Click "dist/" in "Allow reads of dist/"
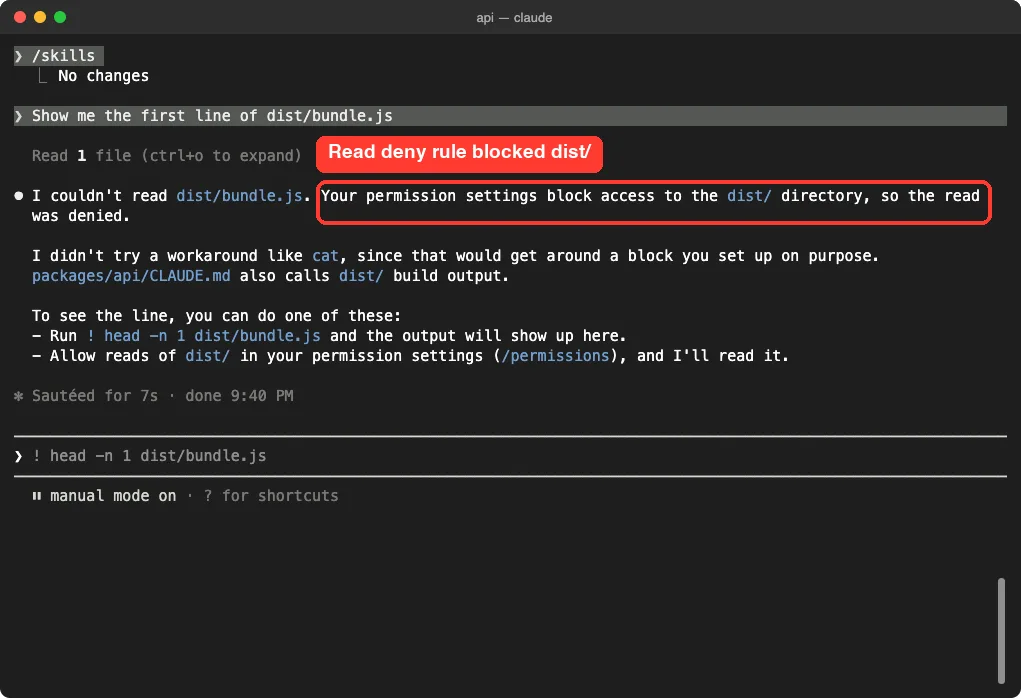The width and height of the screenshot is (1021, 698). [x=208, y=356]
